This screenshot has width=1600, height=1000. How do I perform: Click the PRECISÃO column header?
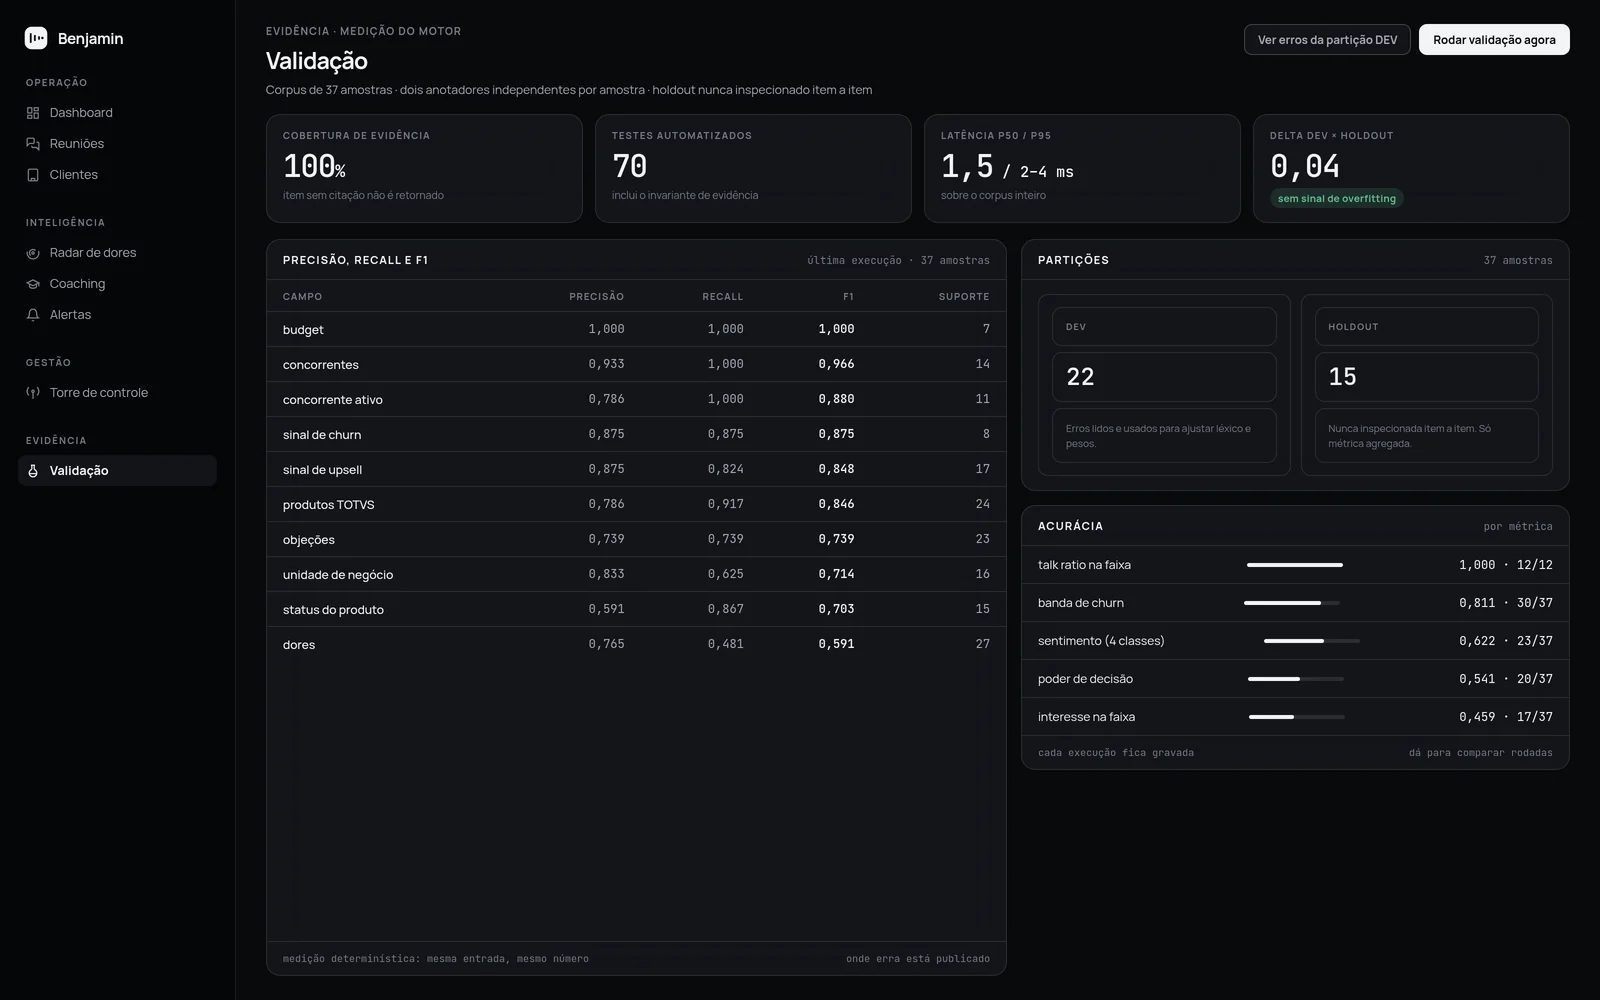[x=597, y=297]
